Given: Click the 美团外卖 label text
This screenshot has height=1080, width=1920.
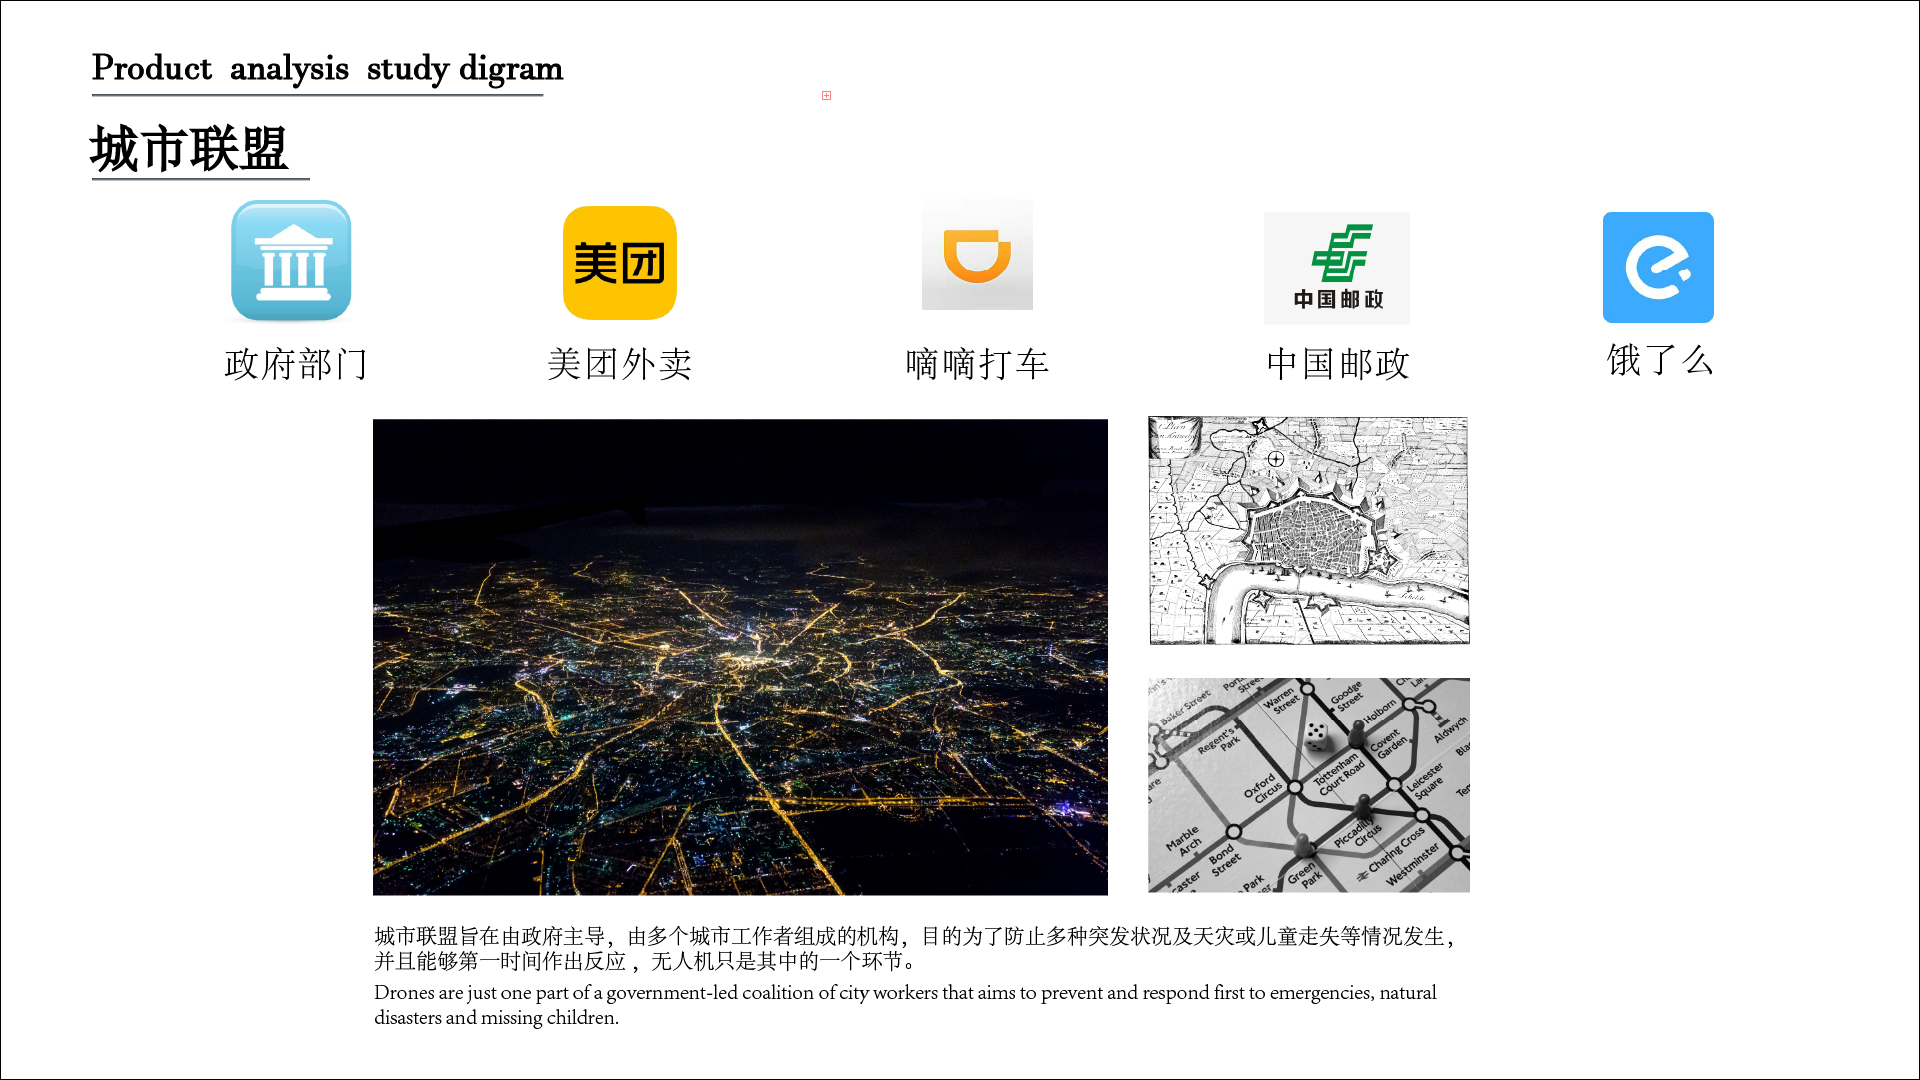Looking at the screenshot, I should 620,364.
